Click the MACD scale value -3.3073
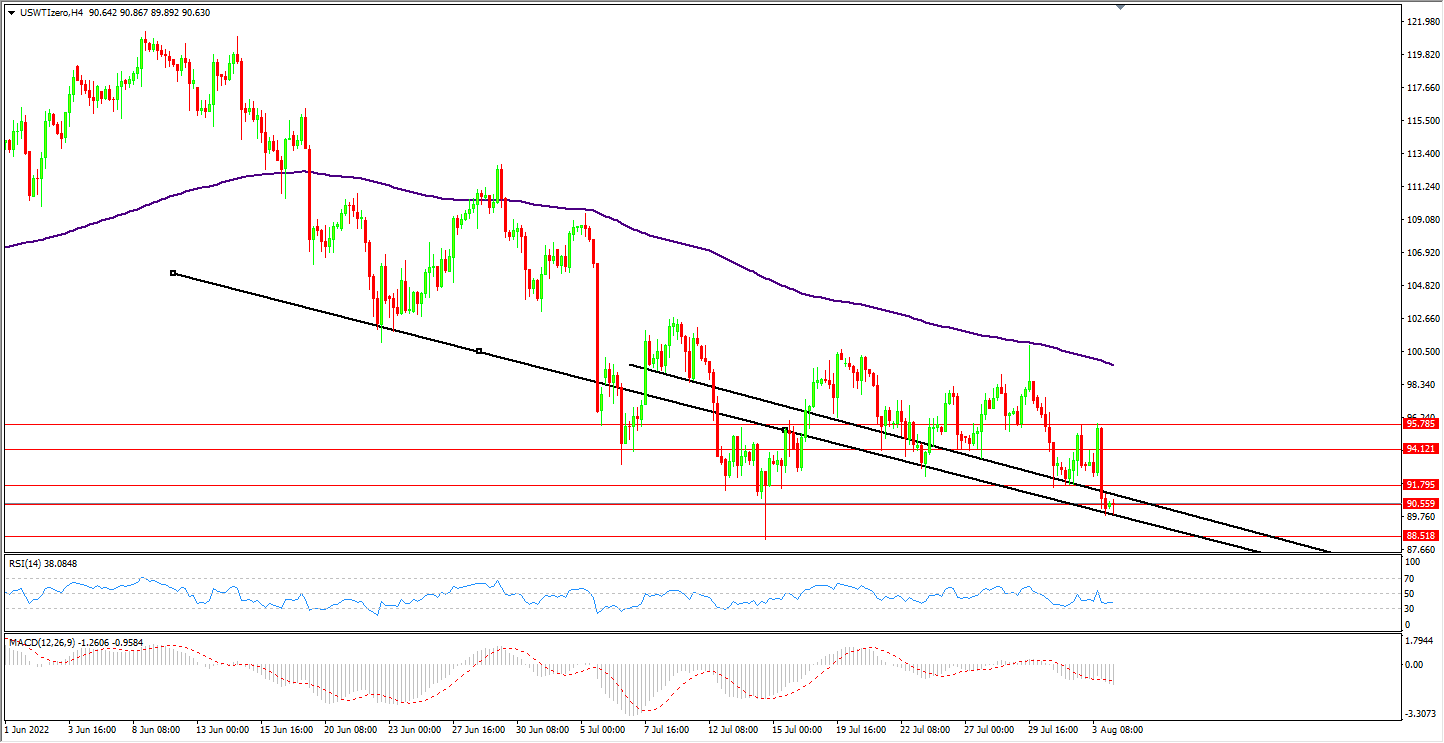 (x=1421, y=714)
